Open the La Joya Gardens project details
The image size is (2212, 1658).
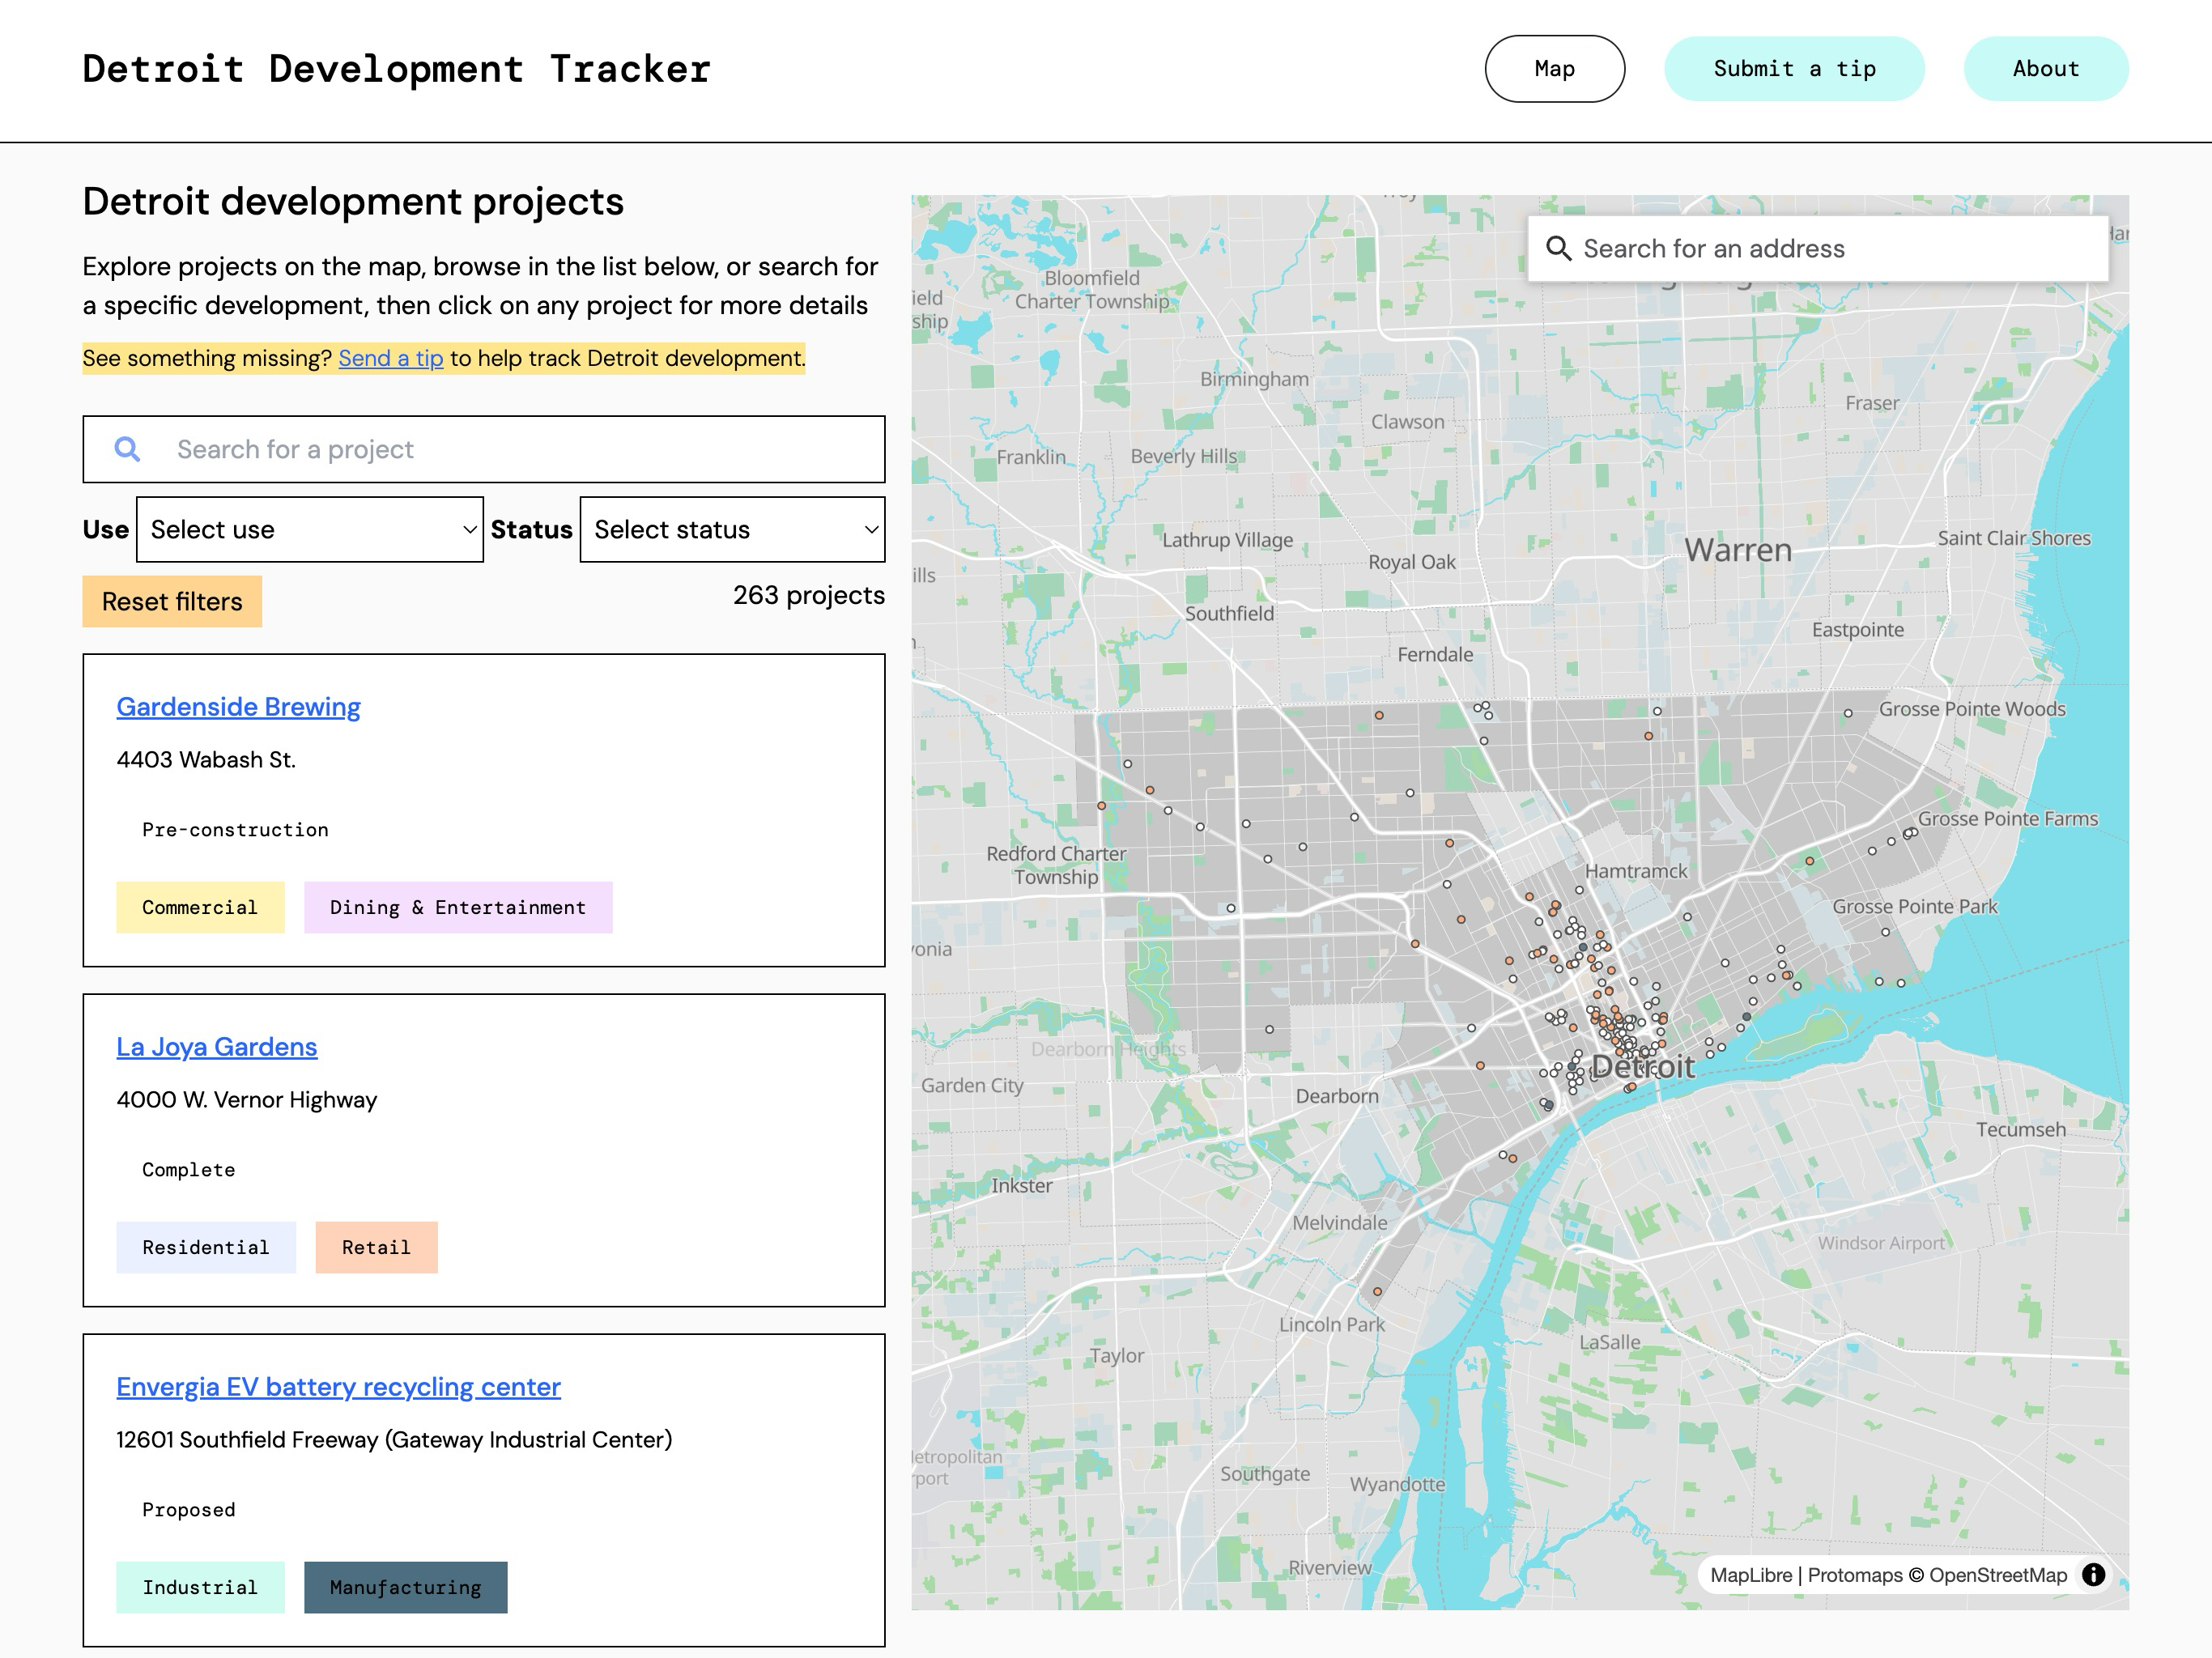click(x=217, y=1047)
